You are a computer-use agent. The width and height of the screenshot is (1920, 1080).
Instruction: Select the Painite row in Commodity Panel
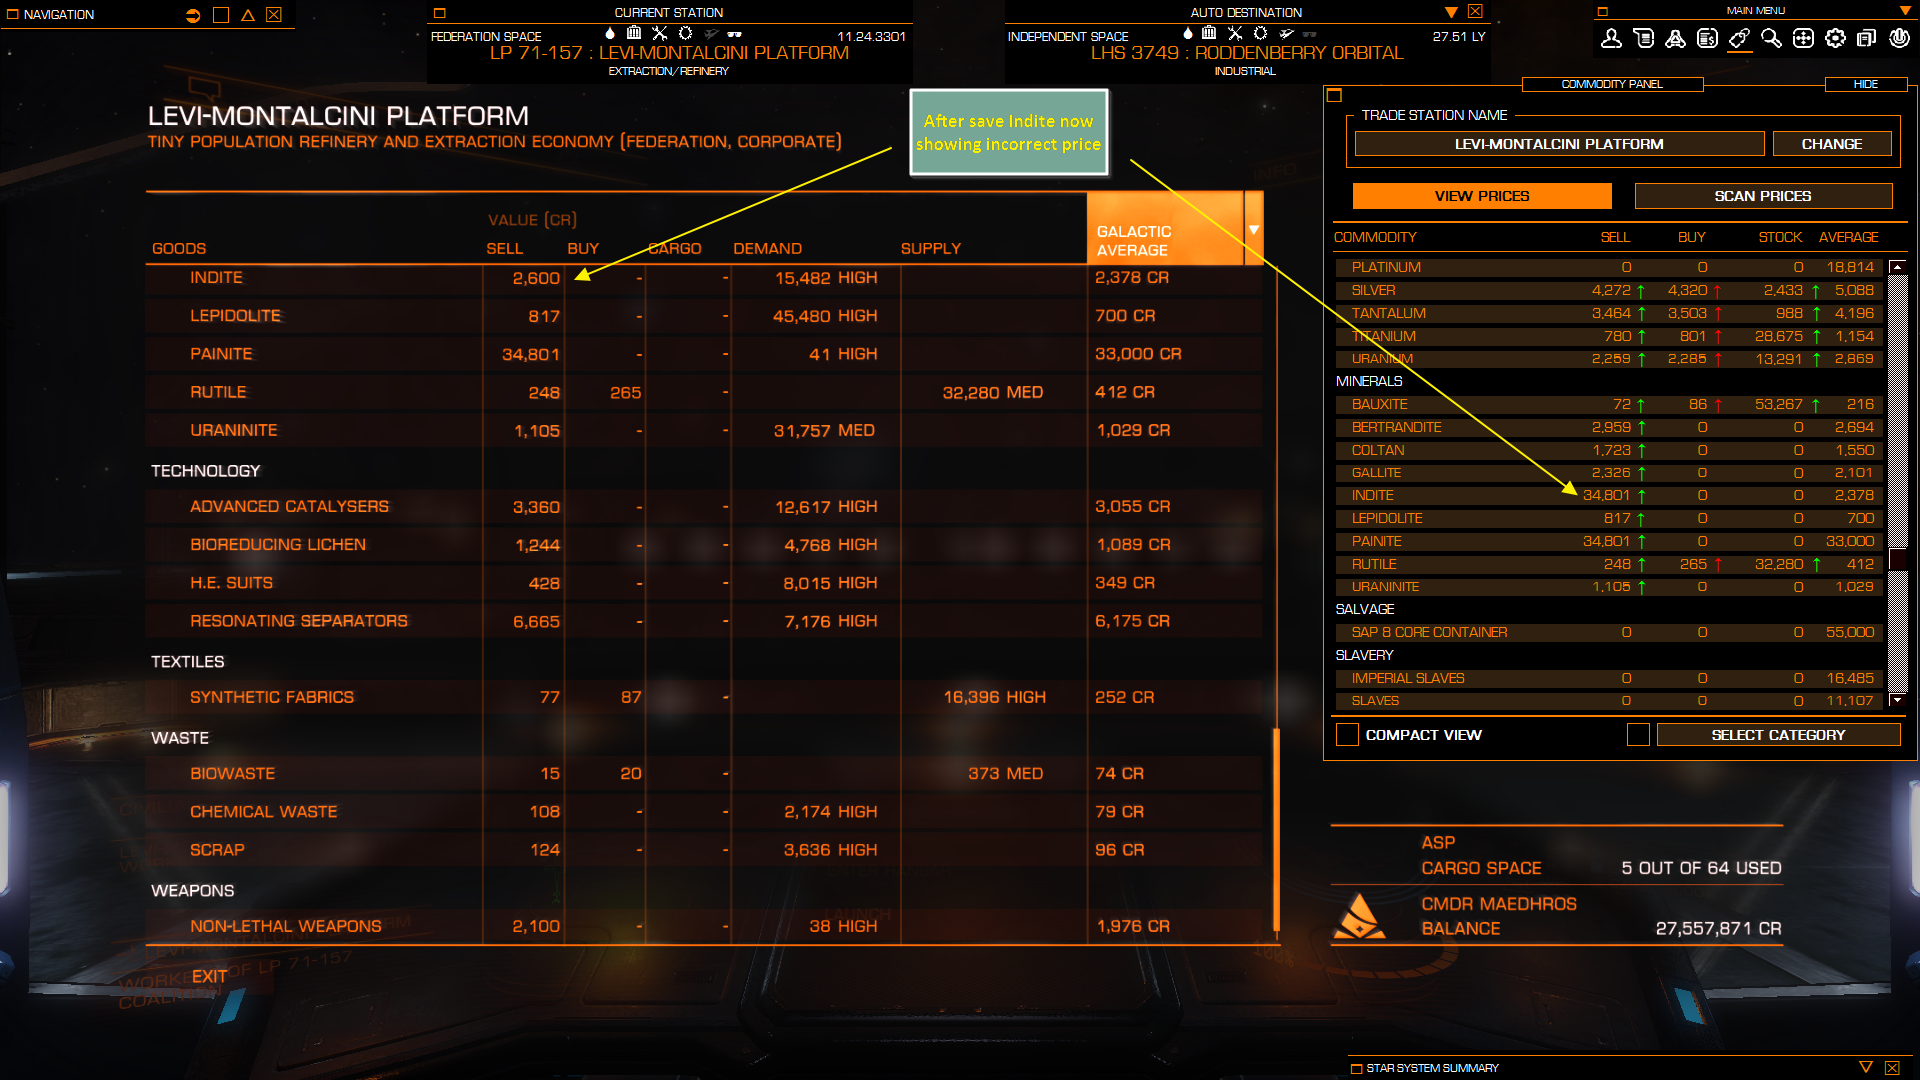click(x=1610, y=541)
